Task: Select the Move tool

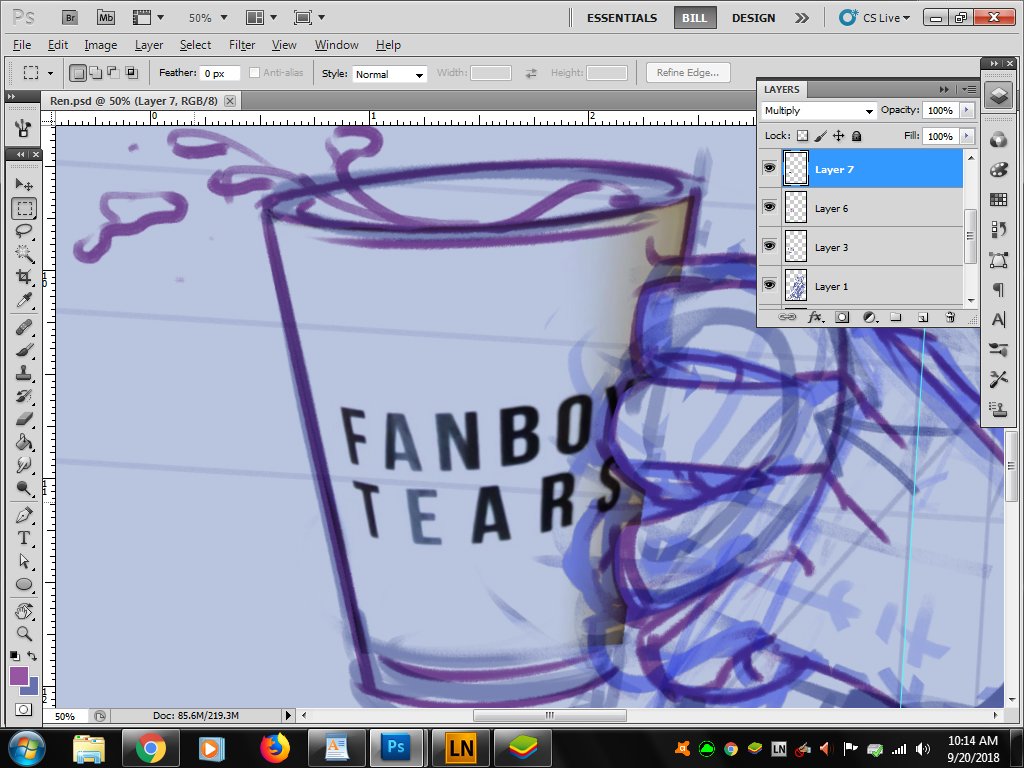Action: point(24,185)
